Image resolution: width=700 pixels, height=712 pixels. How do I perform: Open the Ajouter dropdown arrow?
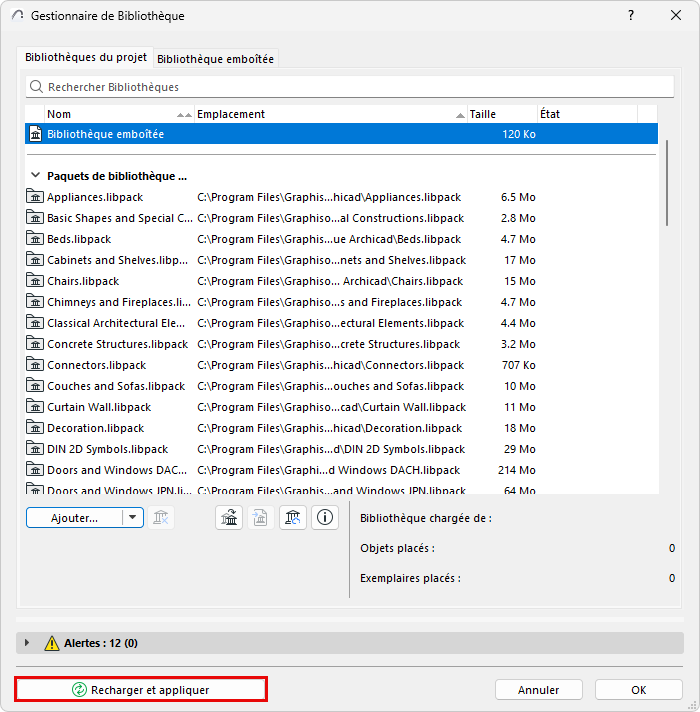133,517
